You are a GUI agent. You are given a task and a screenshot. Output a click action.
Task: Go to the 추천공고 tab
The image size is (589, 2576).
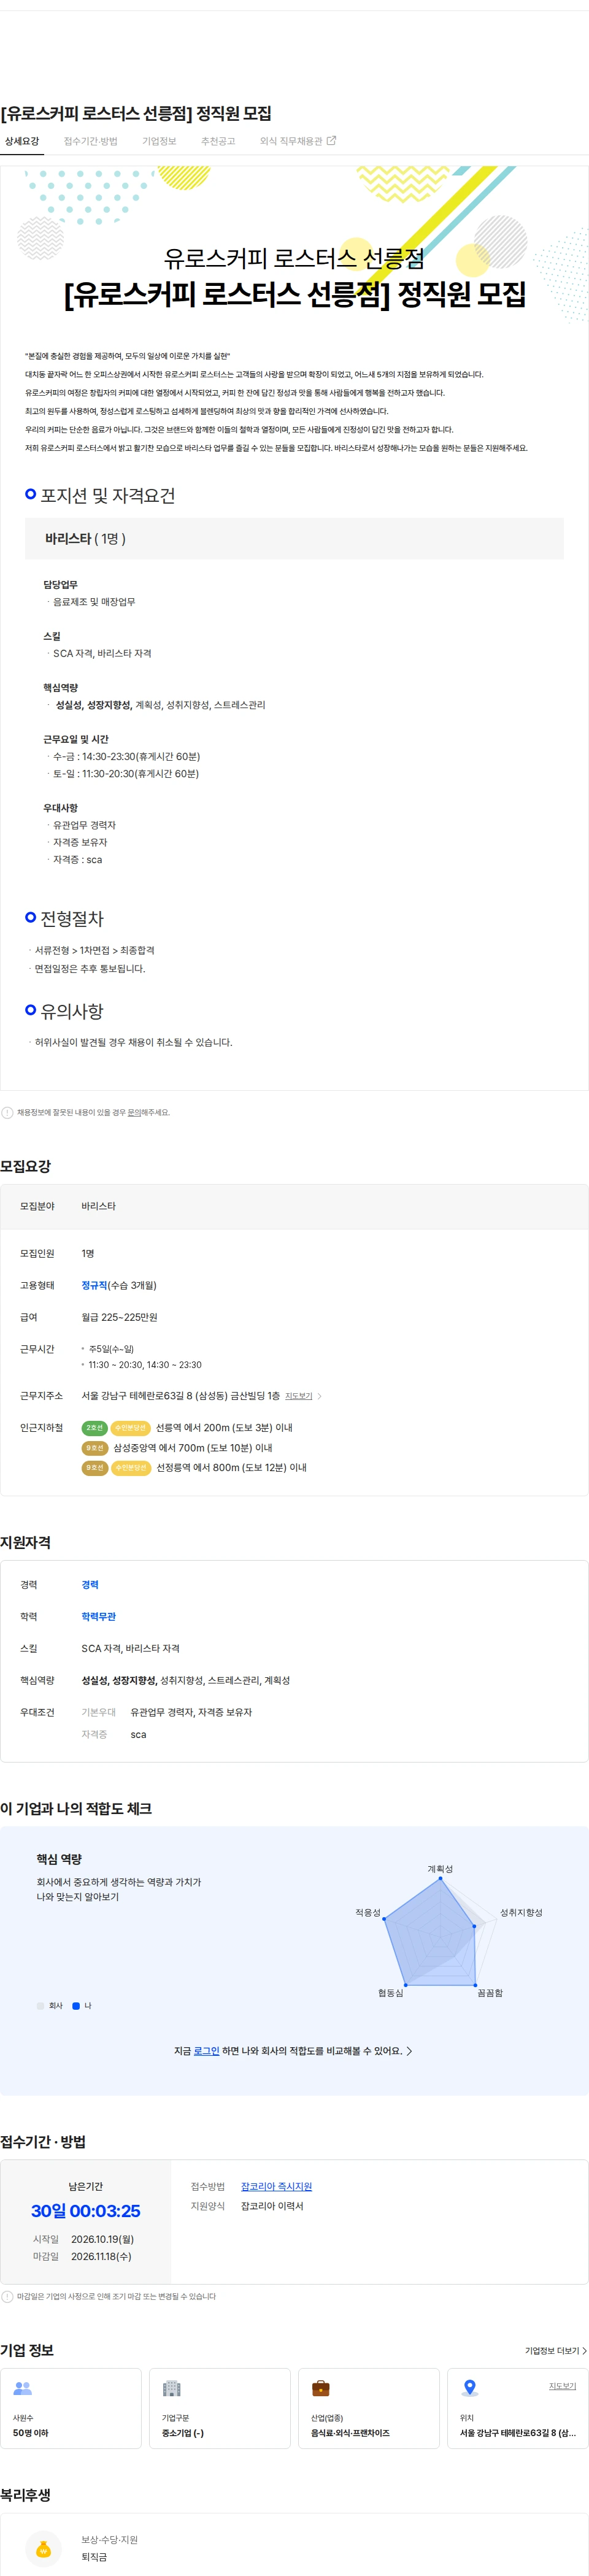coord(218,141)
